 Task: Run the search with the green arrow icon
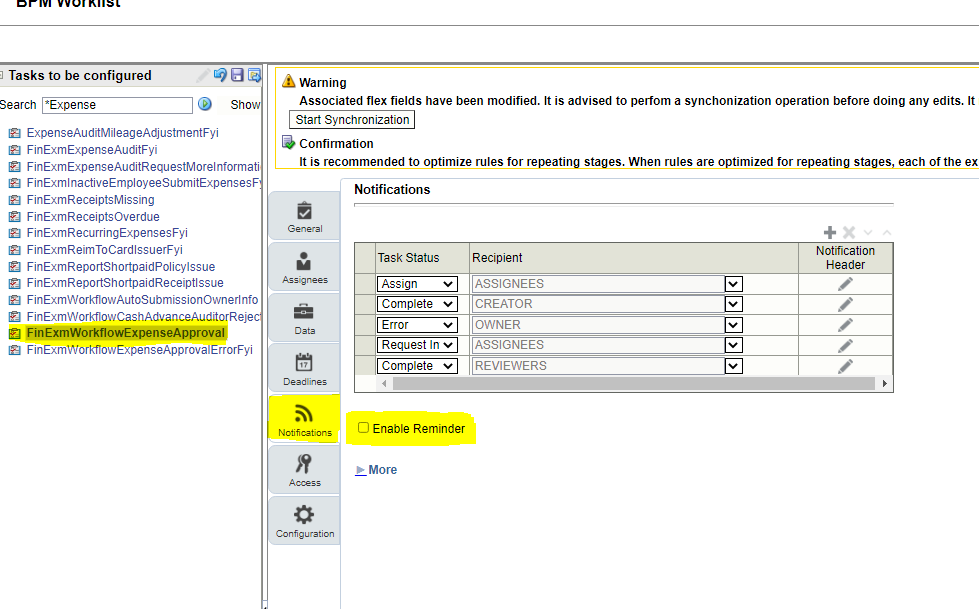click(205, 104)
